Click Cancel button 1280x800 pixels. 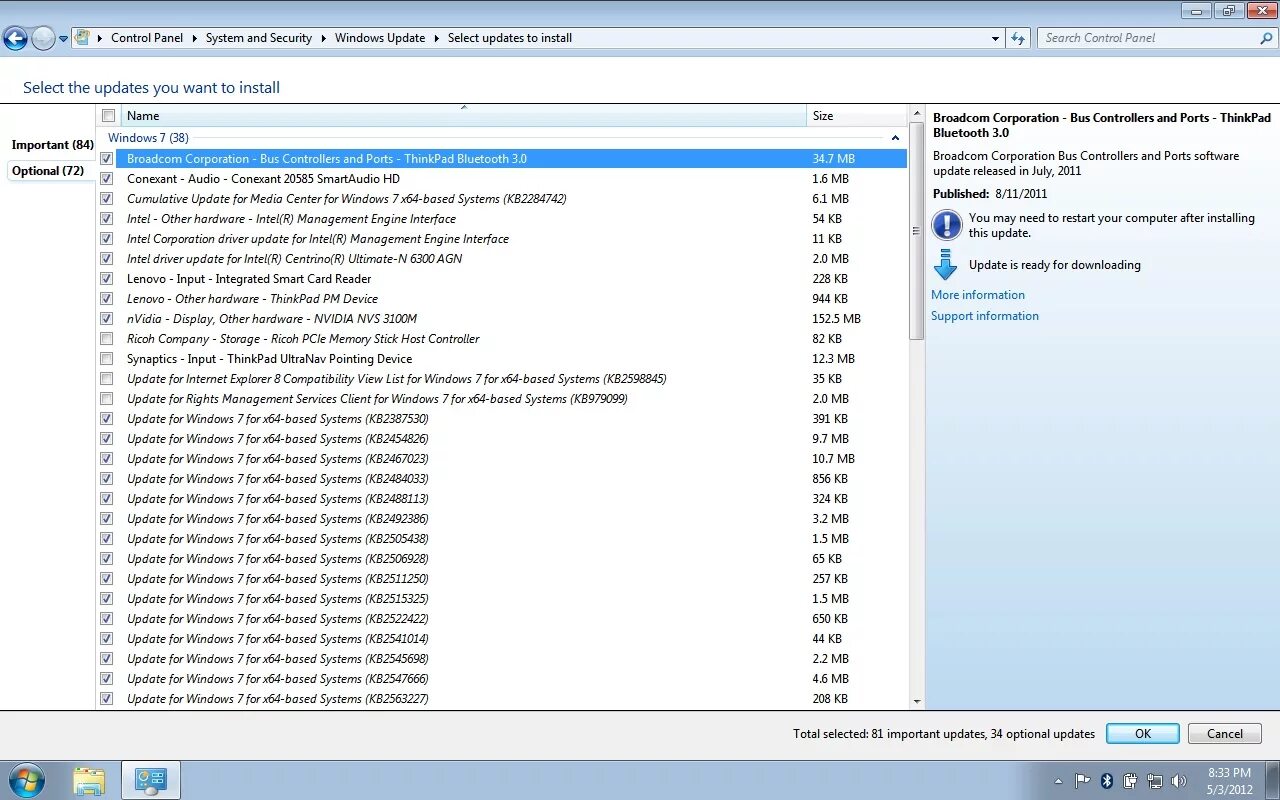pyautogui.click(x=1225, y=734)
